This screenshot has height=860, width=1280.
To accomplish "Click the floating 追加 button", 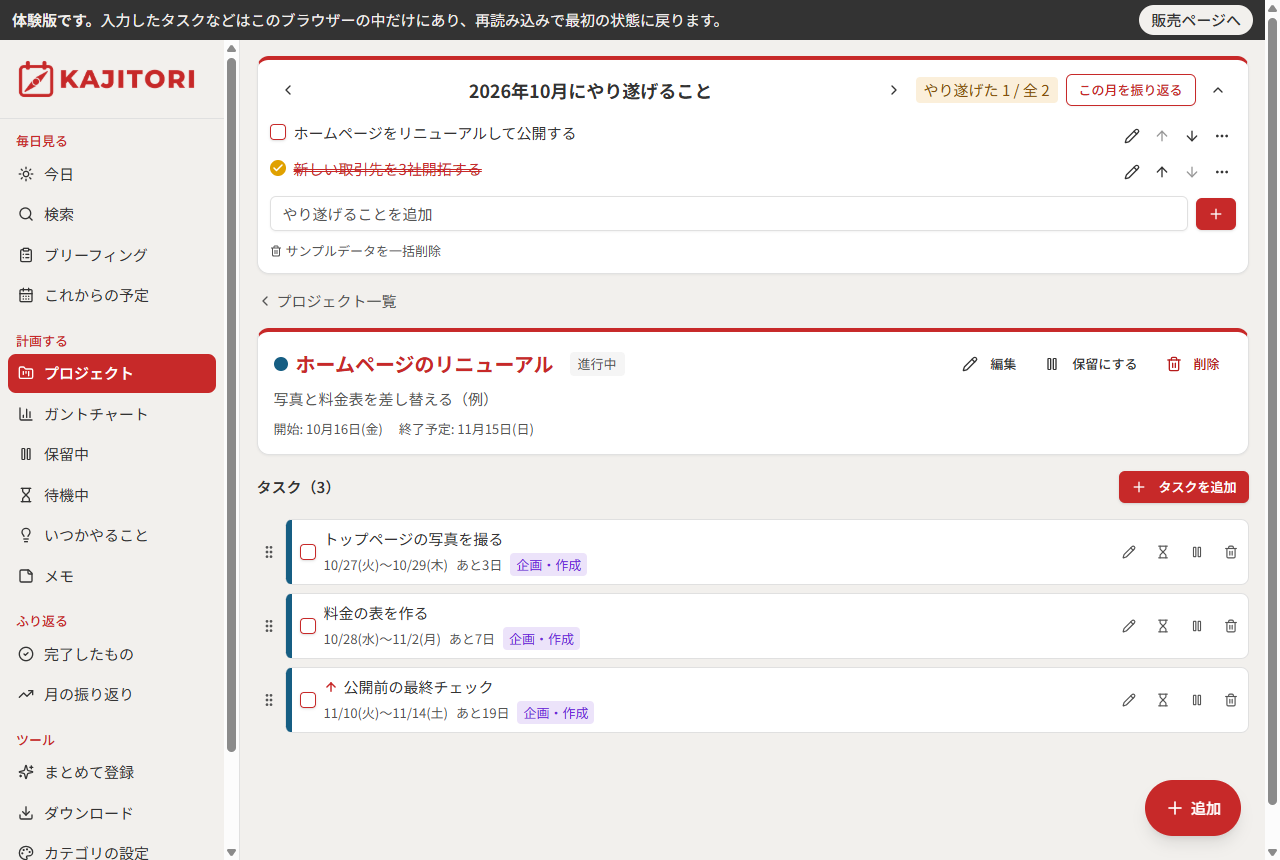I will click(1193, 808).
